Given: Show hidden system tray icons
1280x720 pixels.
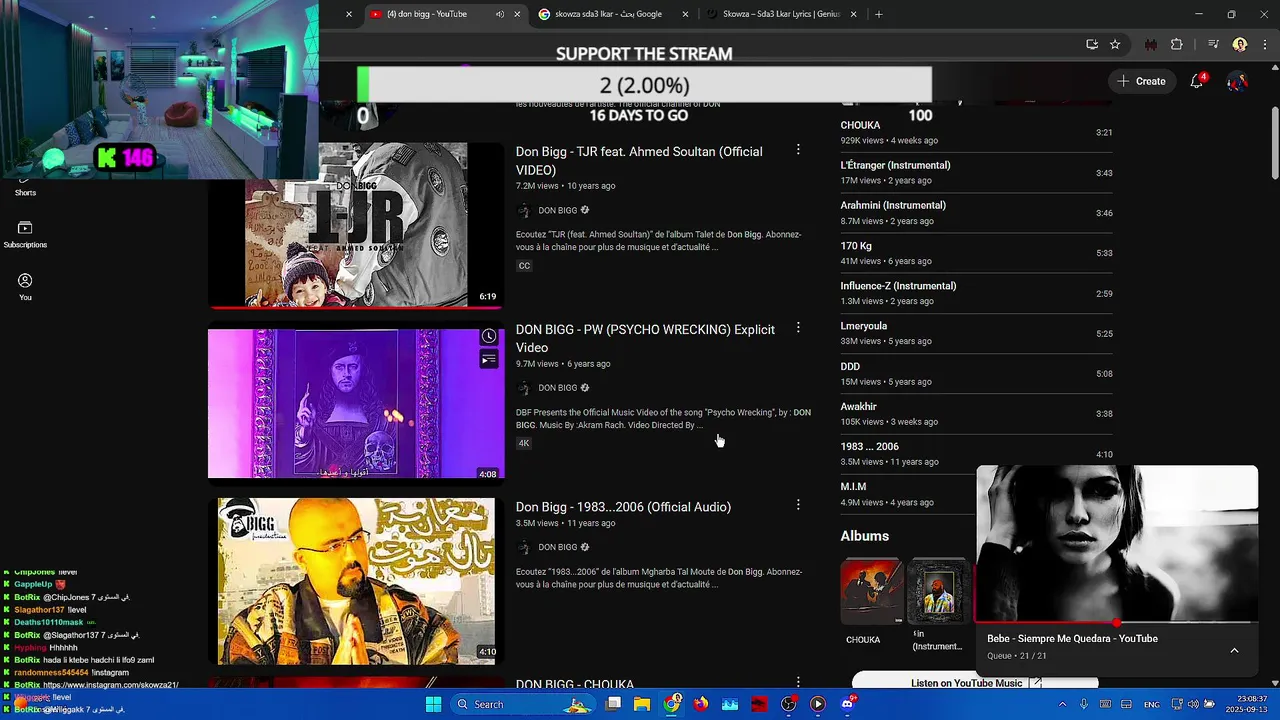Looking at the screenshot, I should point(1062,704).
